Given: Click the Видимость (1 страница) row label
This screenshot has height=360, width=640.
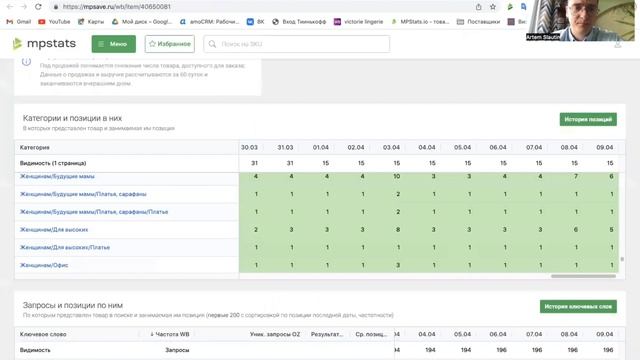Looking at the screenshot, I should pyautogui.click(x=53, y=163).
